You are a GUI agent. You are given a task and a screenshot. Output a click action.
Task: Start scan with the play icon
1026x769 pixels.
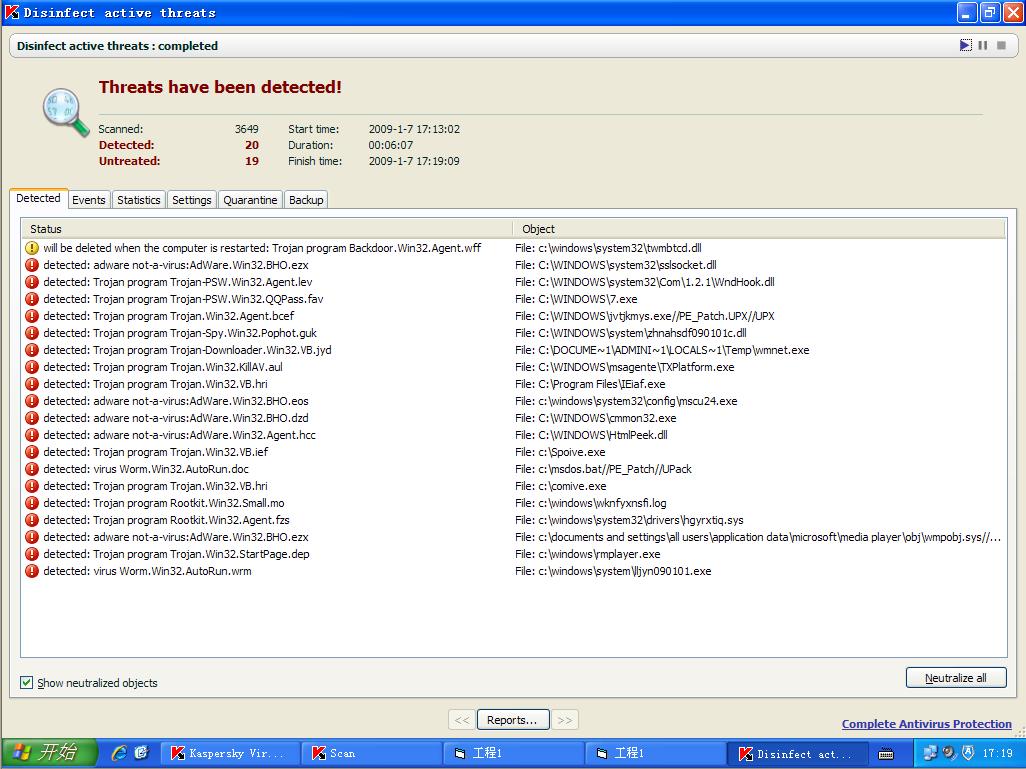click(x=965, y=45)
